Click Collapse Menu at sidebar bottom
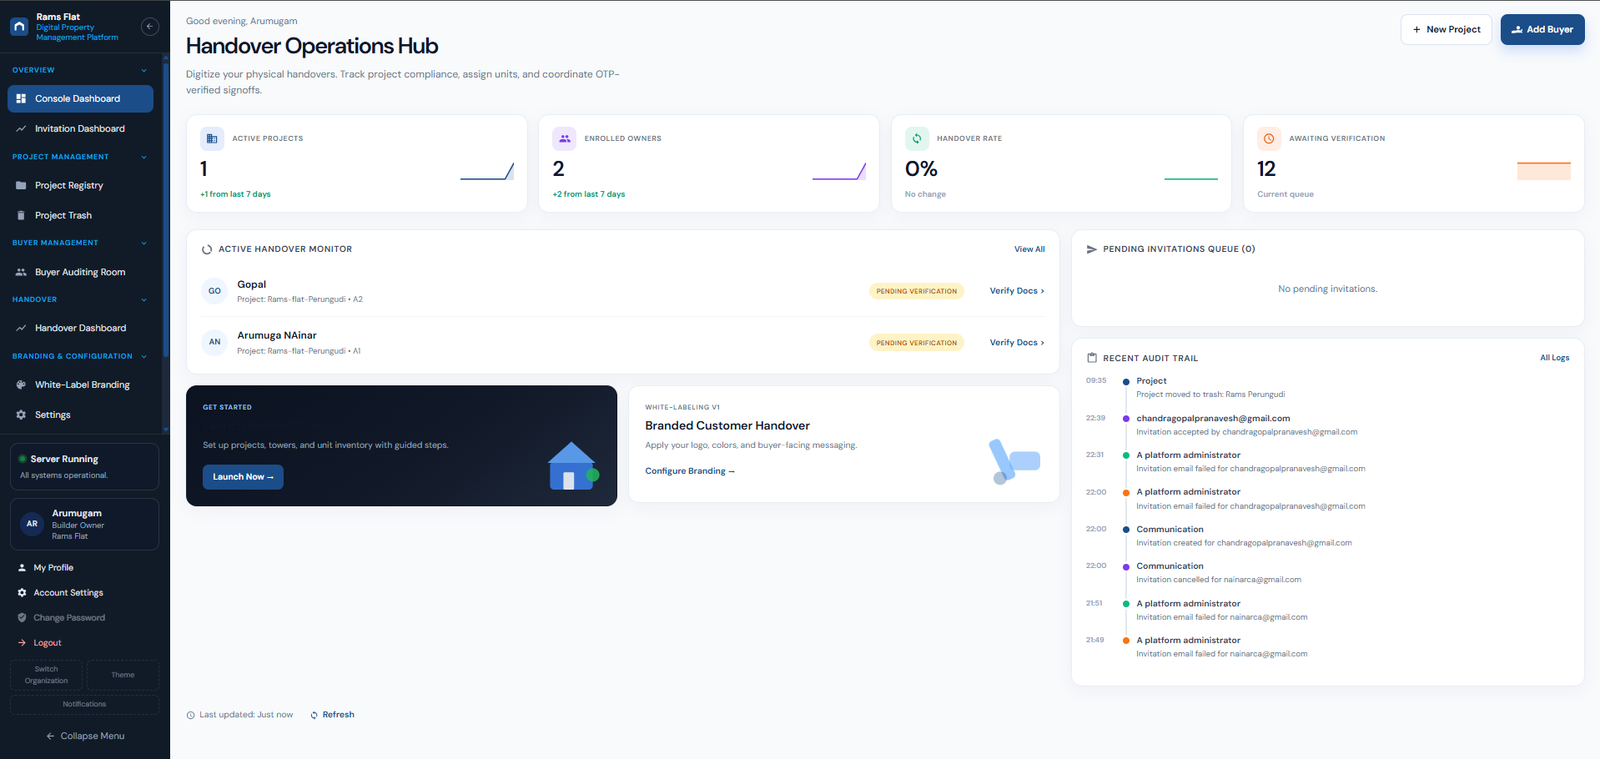 click(85, 736)
